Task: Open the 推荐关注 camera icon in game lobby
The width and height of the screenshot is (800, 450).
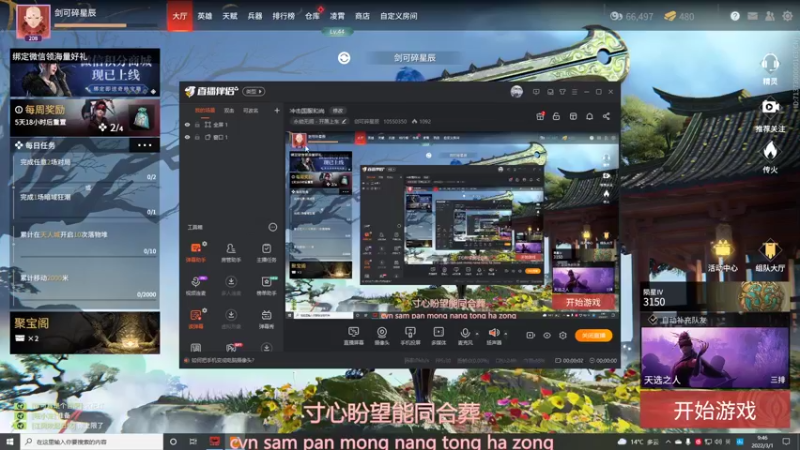Action: point(770,115)
